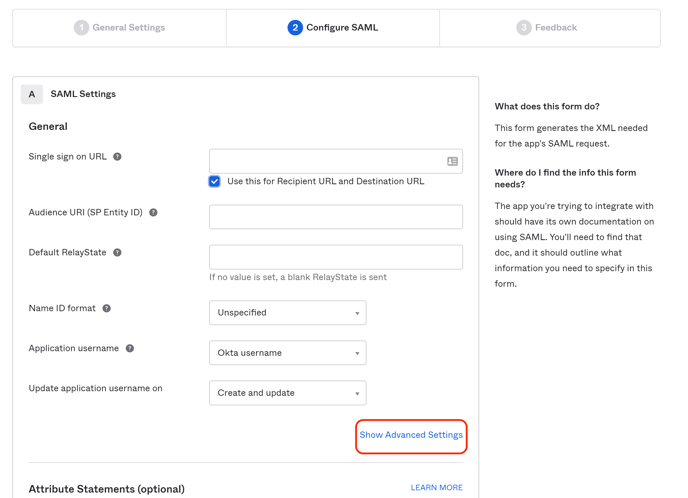This screenshot has height=498, width=688.
Task: Click help icon next to Single sign on URL
Action: pyautogui.click(x=117, y=157)
